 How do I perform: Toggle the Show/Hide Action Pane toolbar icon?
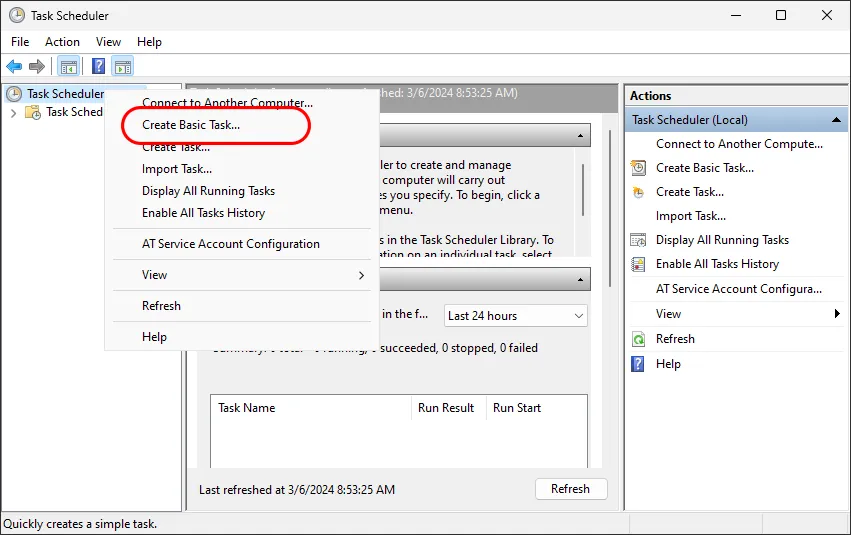123,67
